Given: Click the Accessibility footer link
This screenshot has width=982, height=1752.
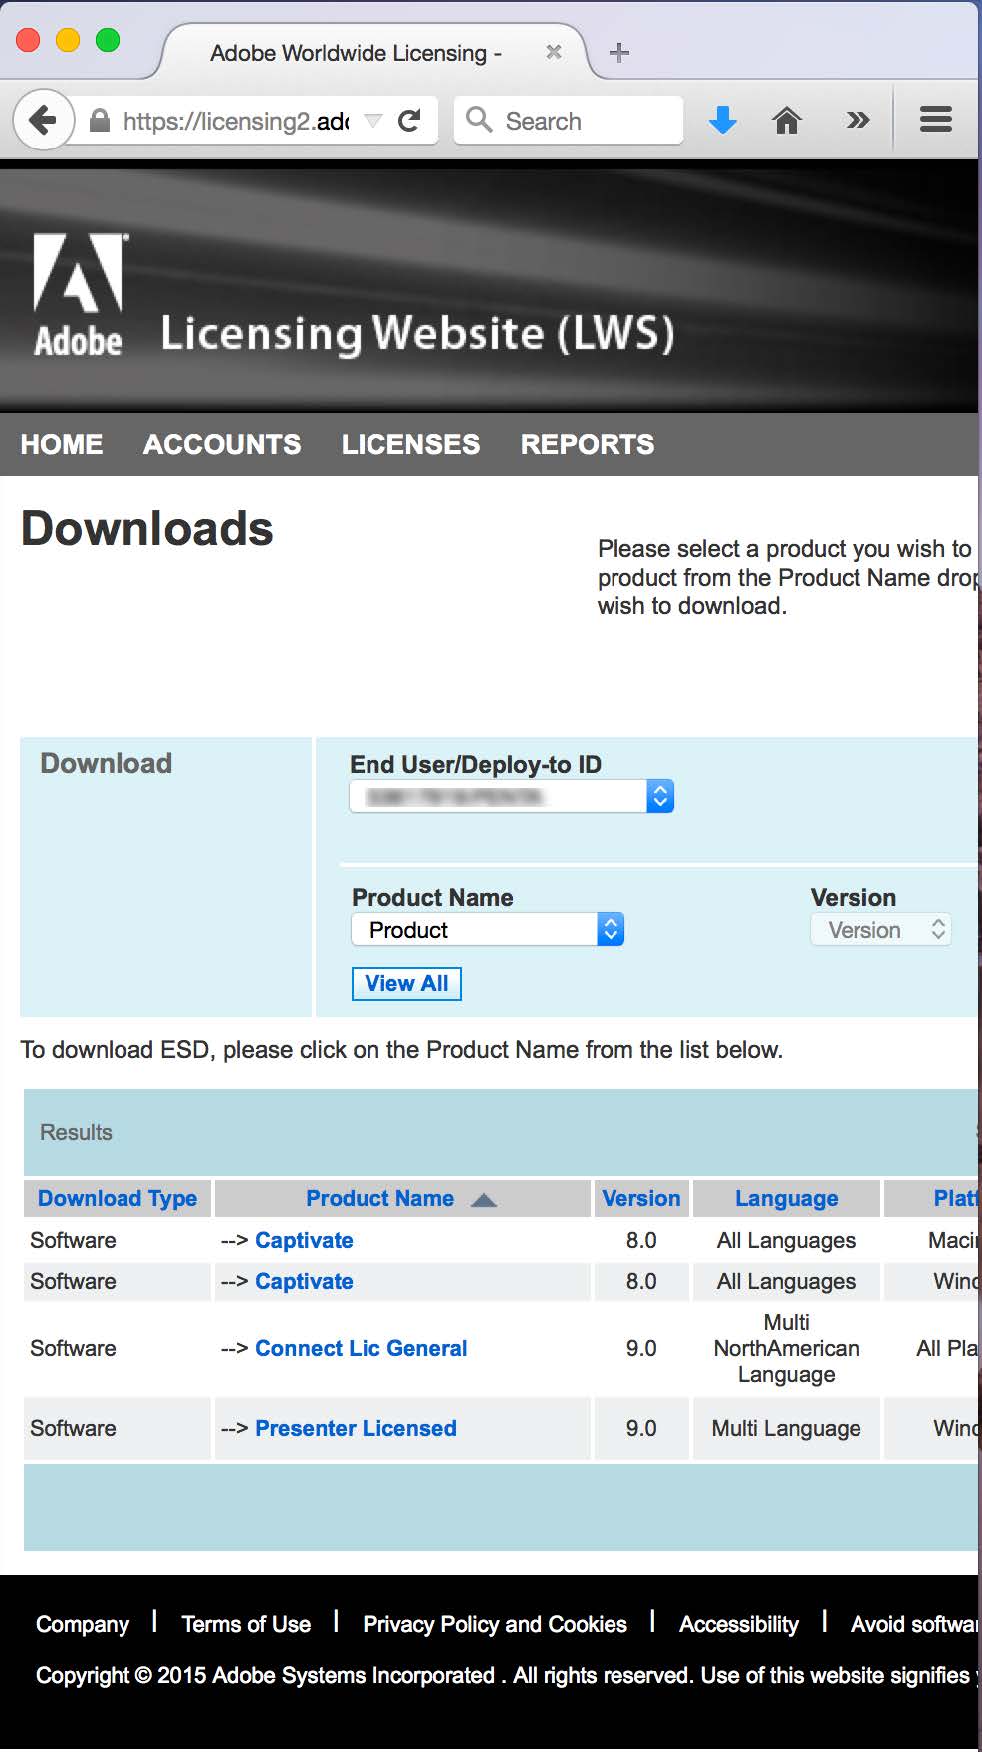Looking at the screenshot, I should (739, 1624).
